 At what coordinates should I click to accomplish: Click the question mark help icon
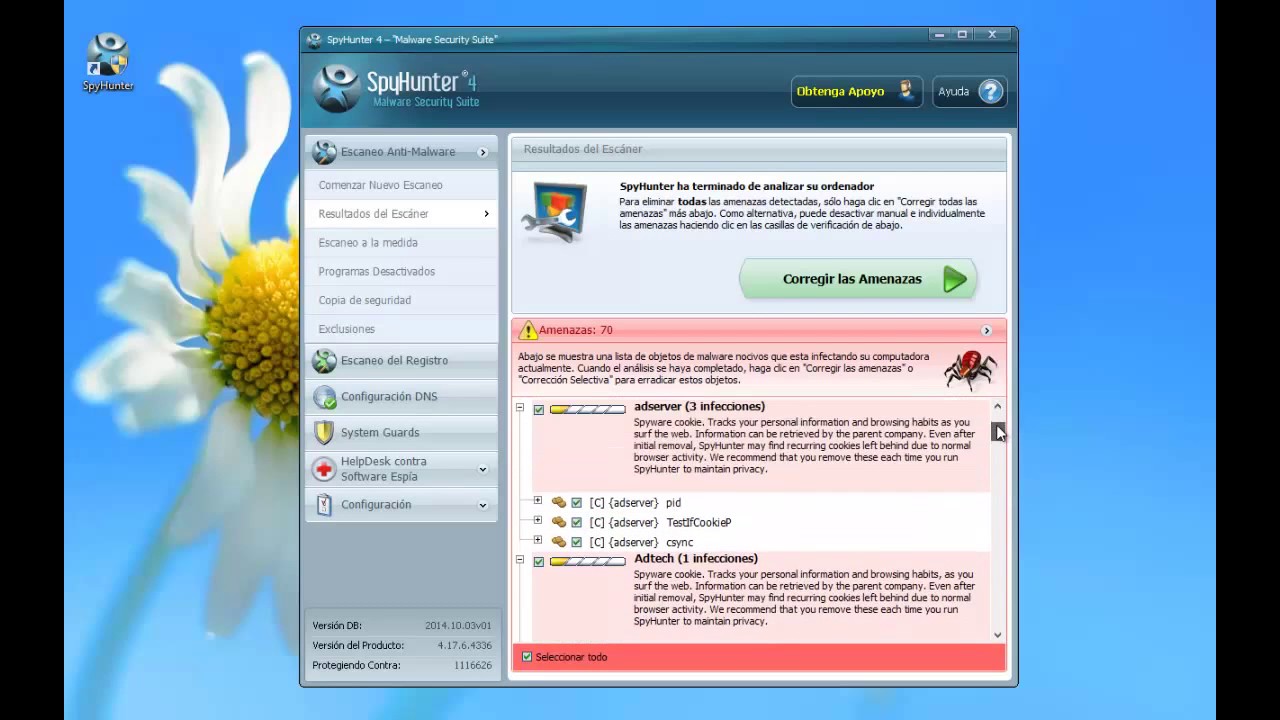990,91
